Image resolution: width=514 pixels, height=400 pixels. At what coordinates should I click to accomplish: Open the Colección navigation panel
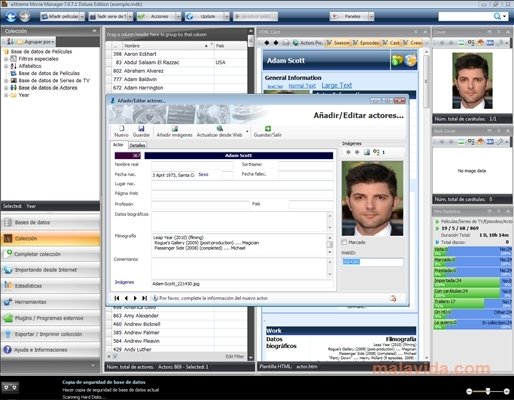(50, 238)
